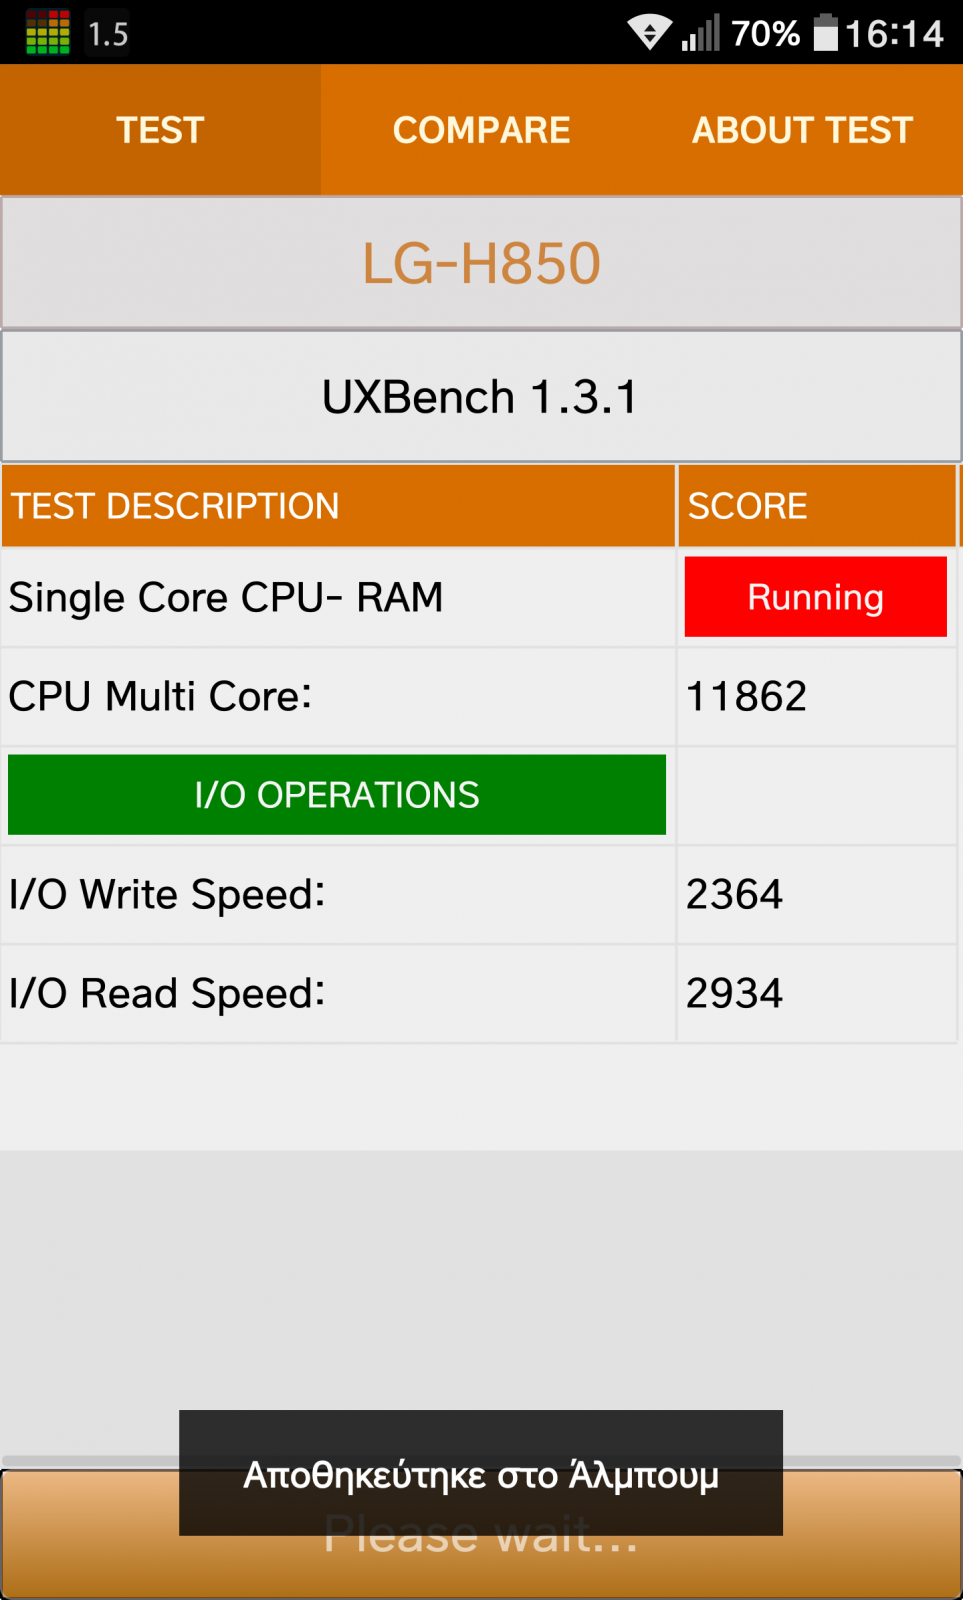Tap the Wi-Fi signal icon
Viewport: 963px width, 1600px height.
coord(650,33)
